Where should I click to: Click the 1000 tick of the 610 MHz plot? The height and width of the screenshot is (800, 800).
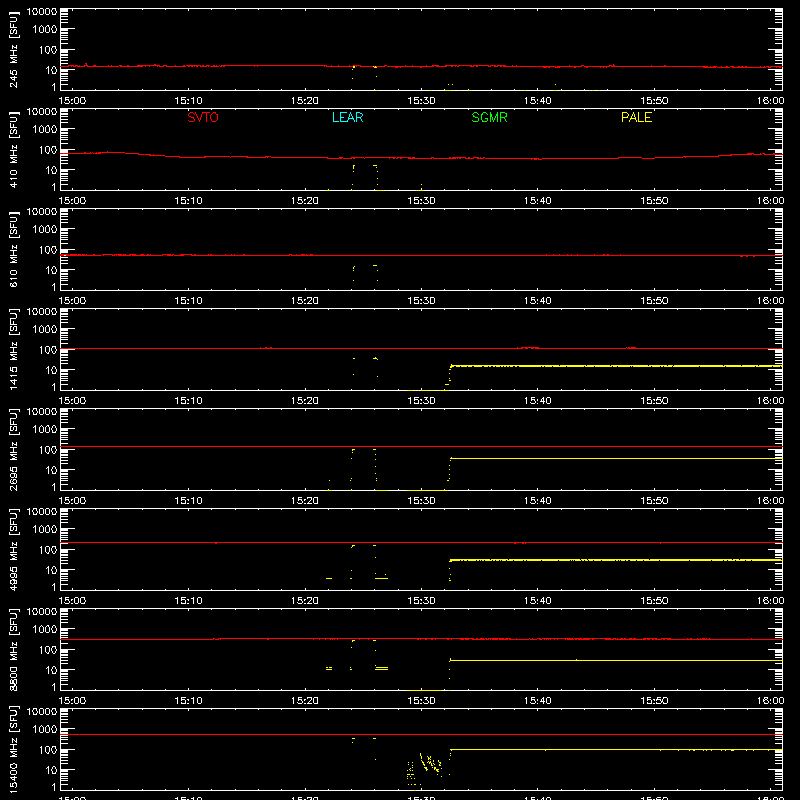(45, 230)
